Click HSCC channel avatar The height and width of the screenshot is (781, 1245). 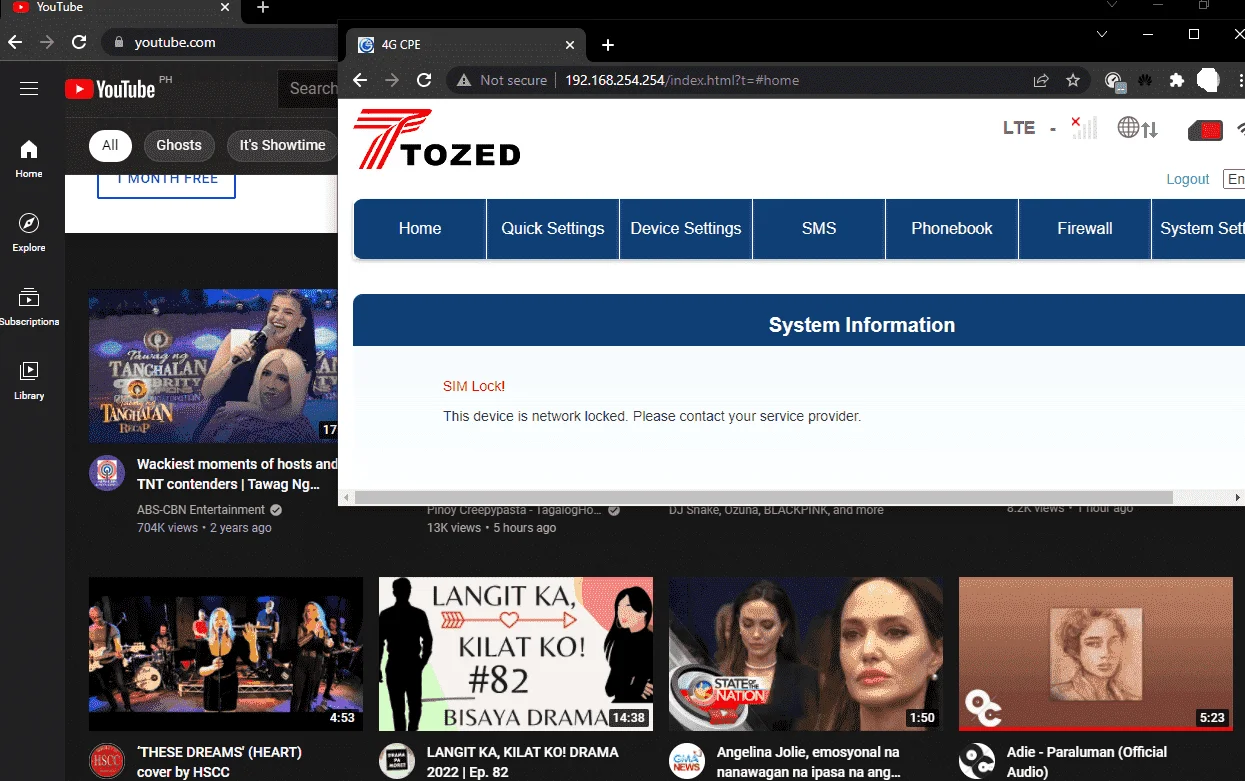(x=107, y=761)
